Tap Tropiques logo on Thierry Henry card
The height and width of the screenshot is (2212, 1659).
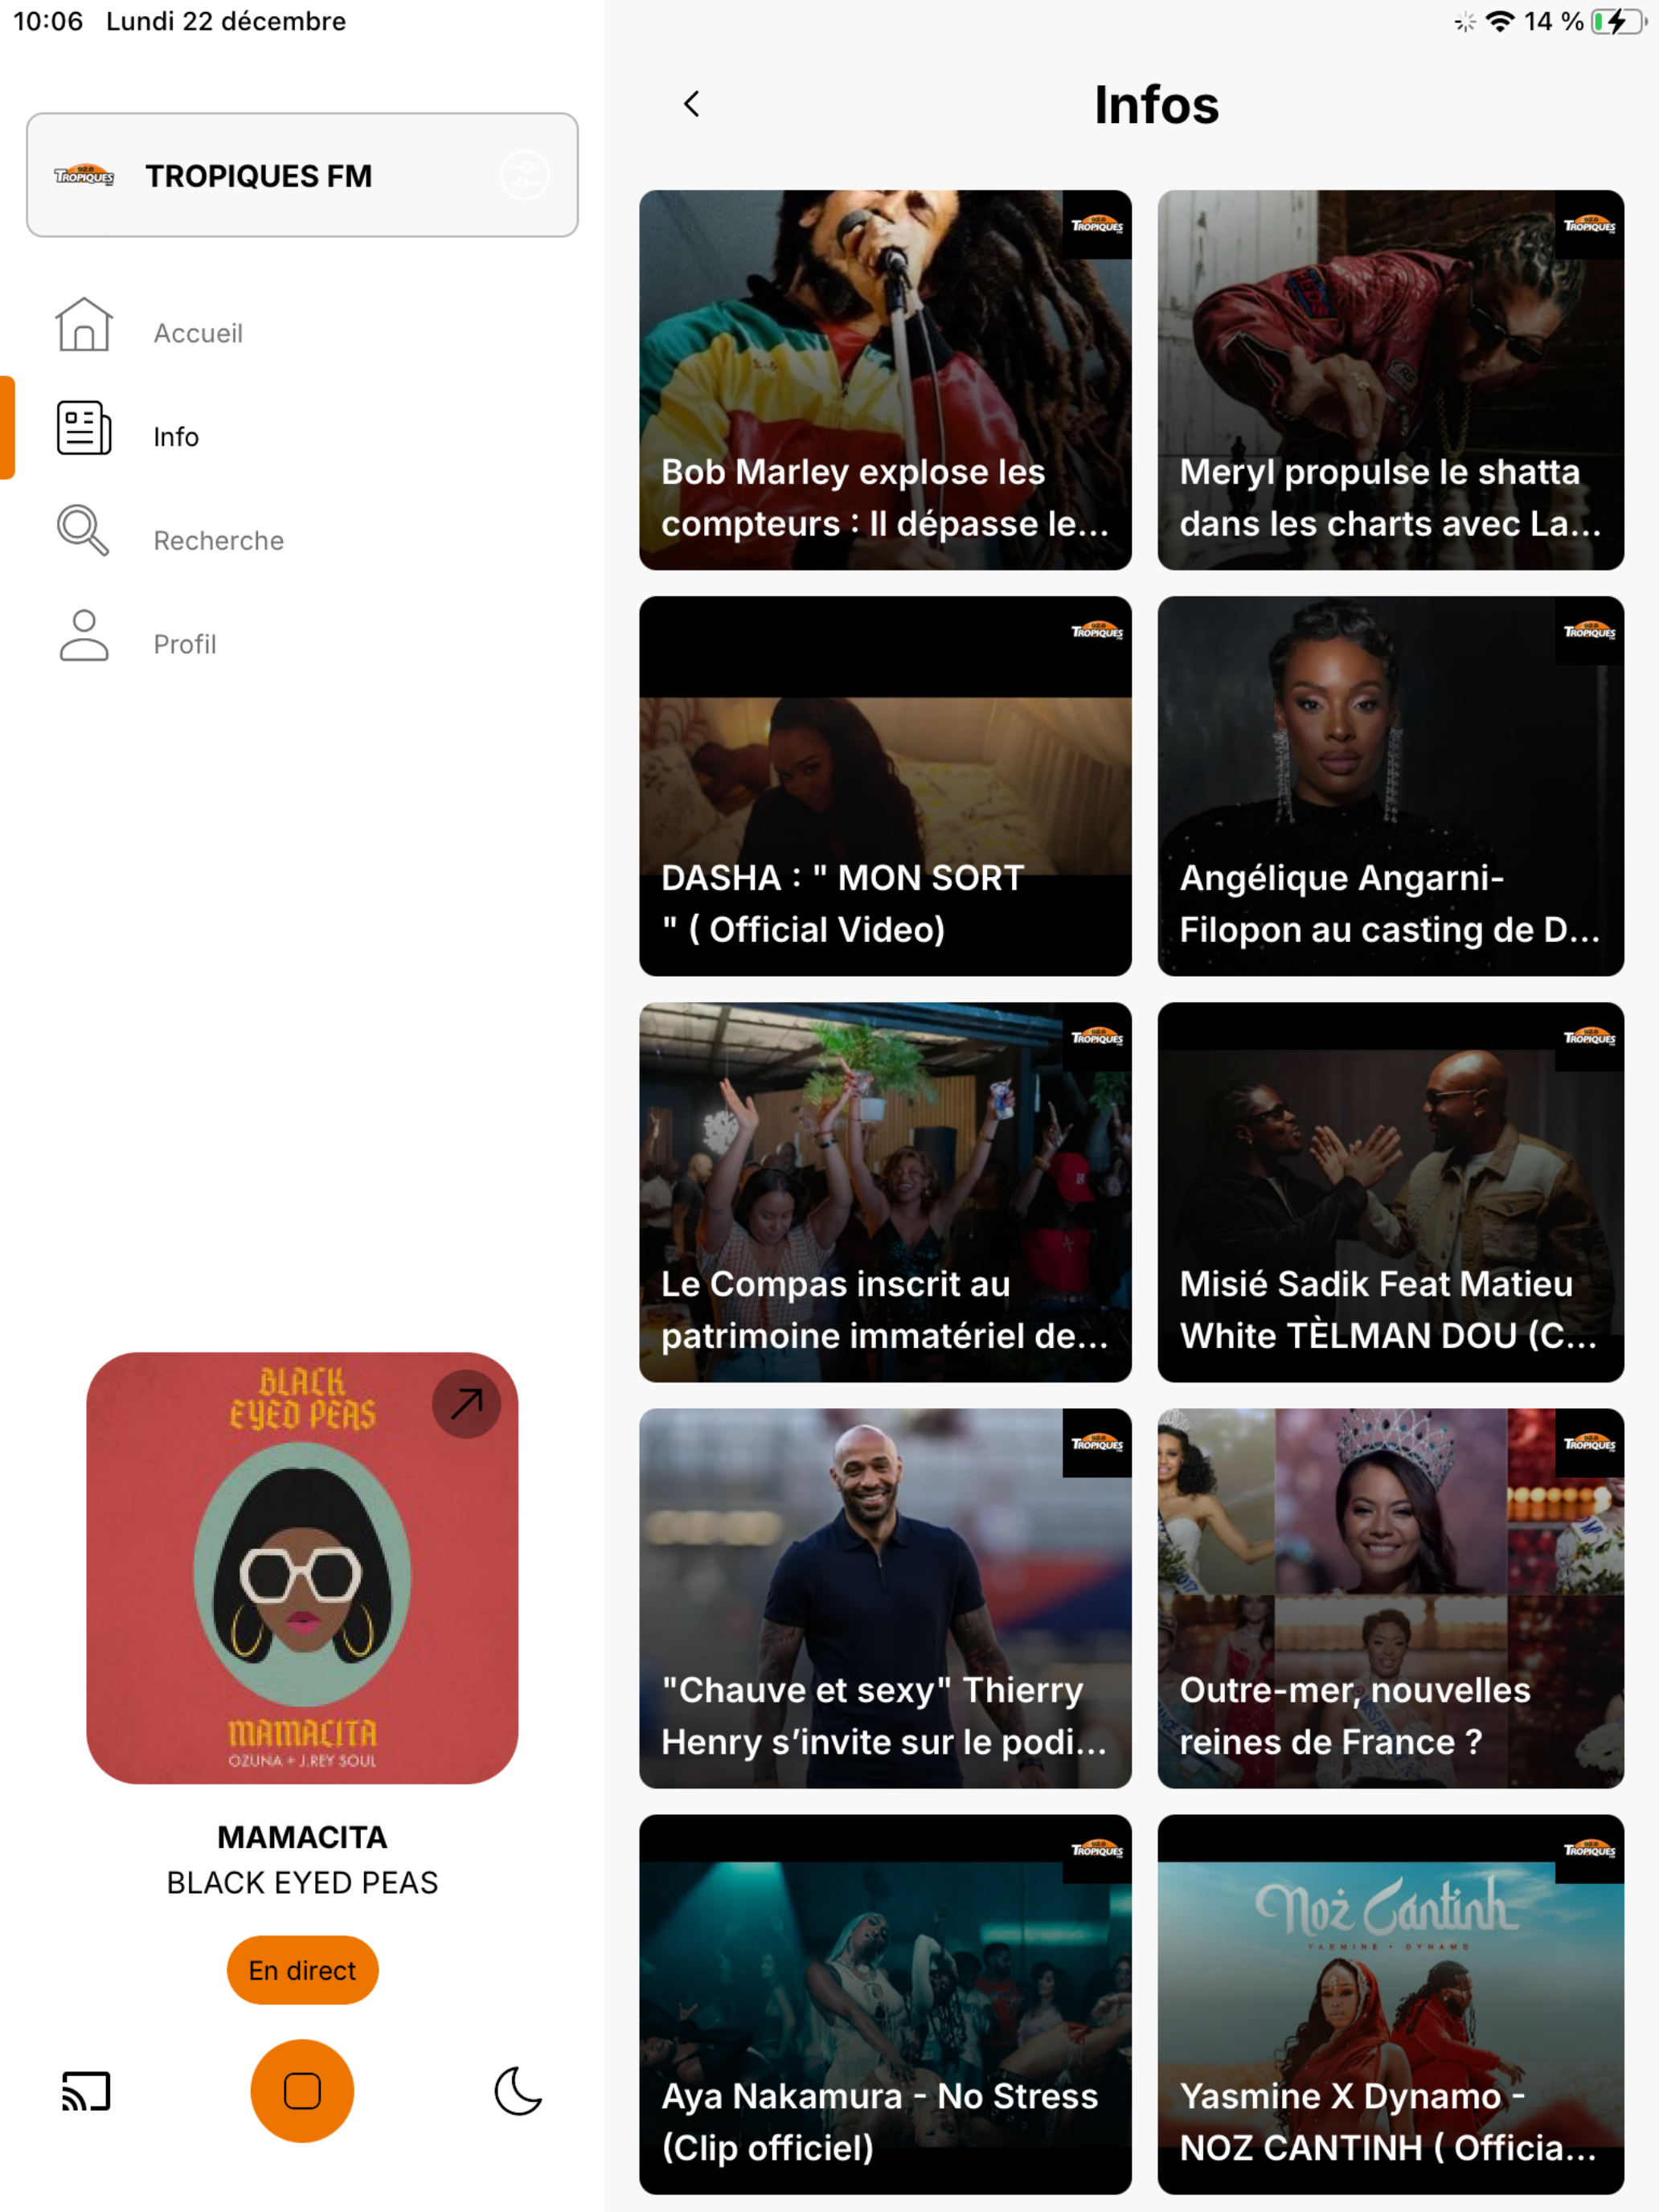click(x=1097, y=1443)
